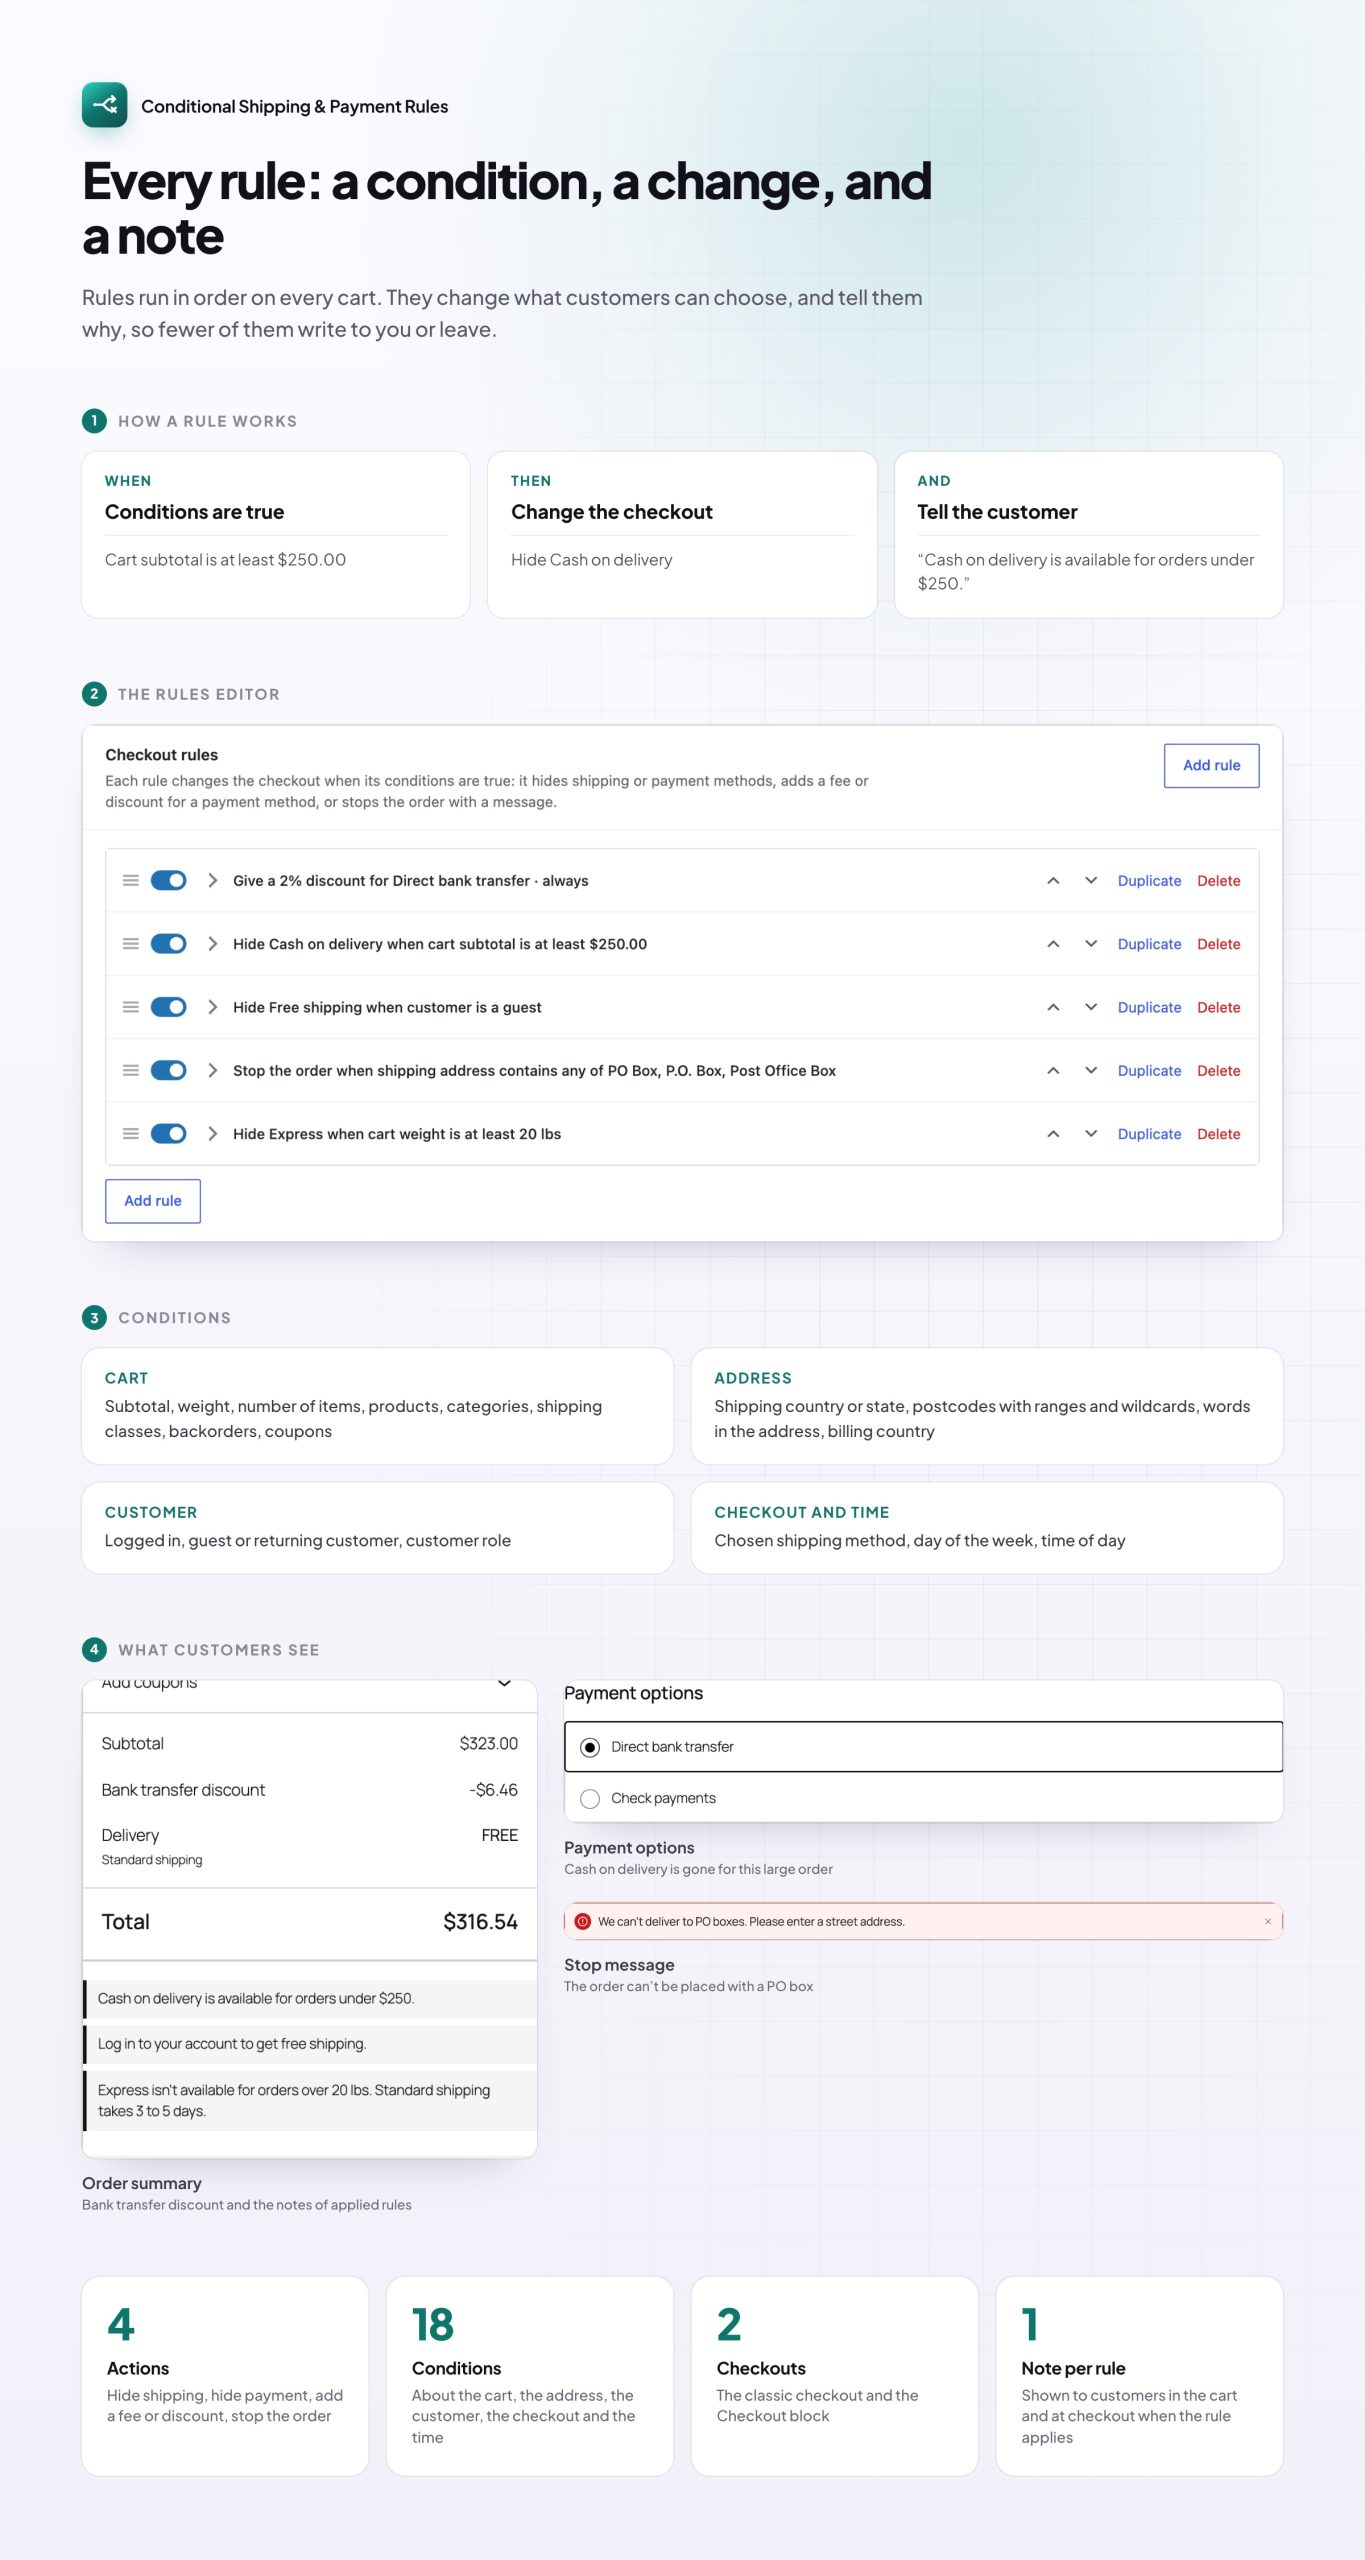The image size is (1365, 2560).
Task: Expand the 2% bank transfer discount rule
Action: click(212, 880)
